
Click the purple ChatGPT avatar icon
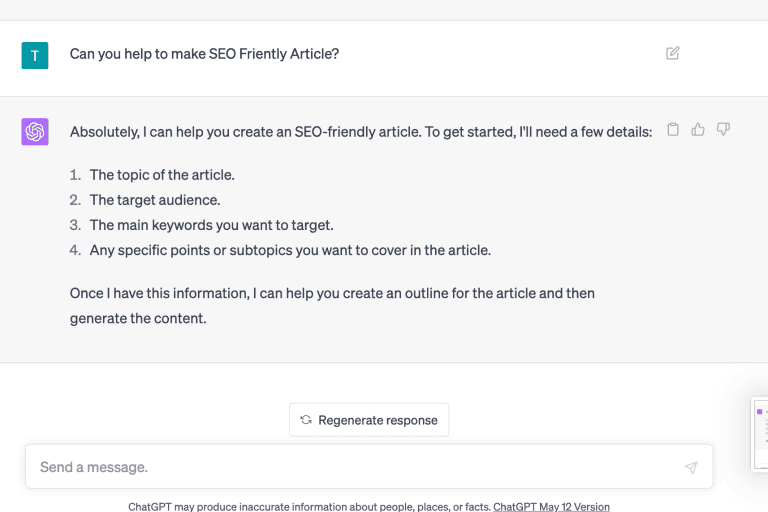coord(35,131)
